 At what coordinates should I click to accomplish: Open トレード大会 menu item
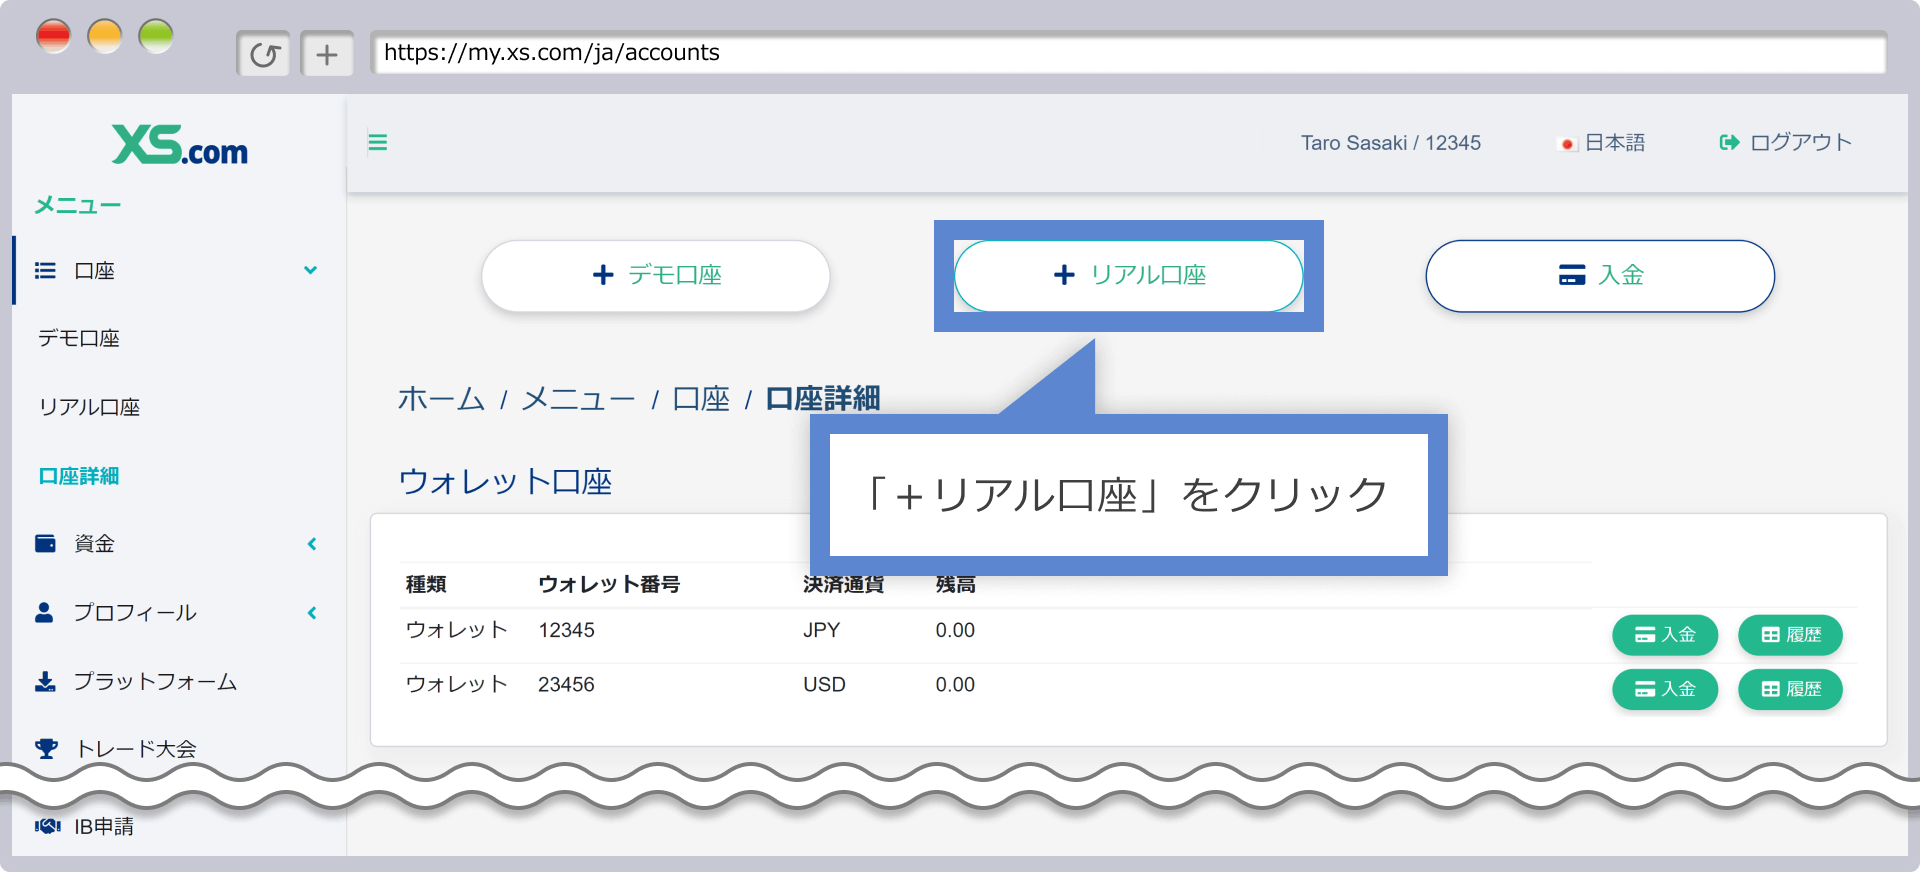pyautogui.click(x=136, y=748)
